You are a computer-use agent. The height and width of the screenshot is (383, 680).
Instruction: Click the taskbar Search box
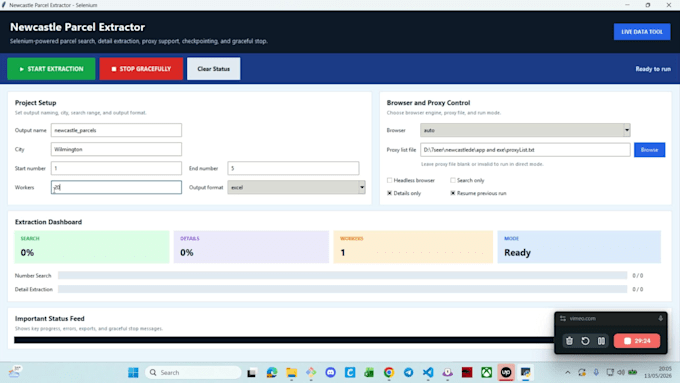193,373
